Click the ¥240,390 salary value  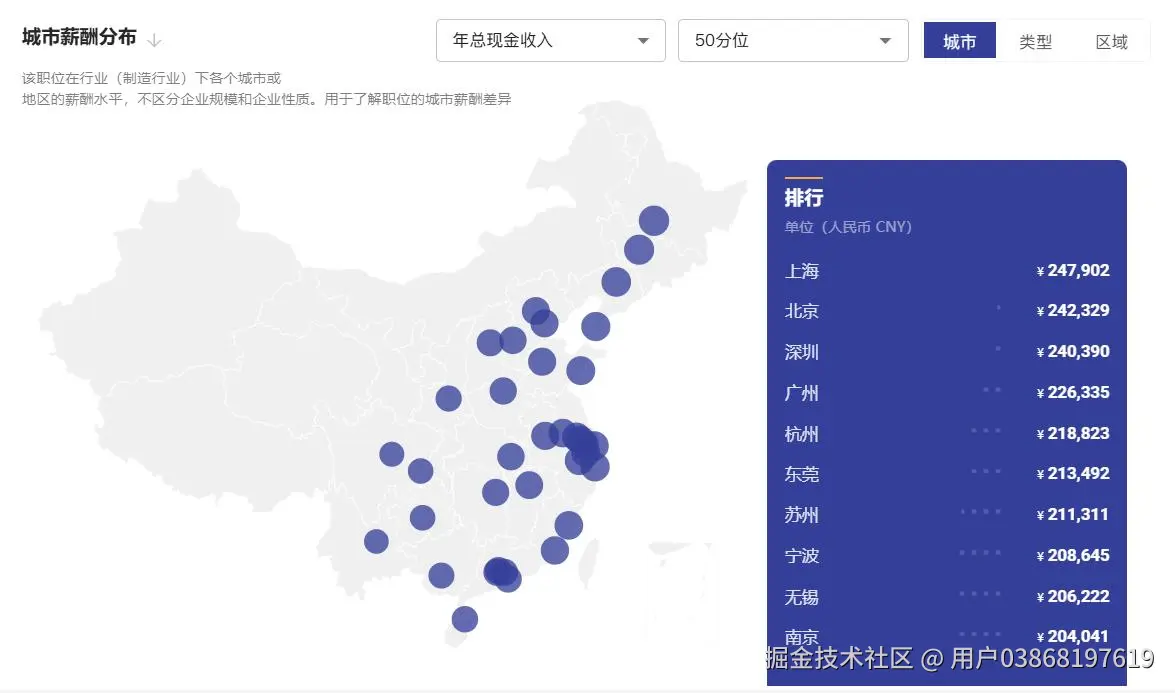[x=1072, y=351]
